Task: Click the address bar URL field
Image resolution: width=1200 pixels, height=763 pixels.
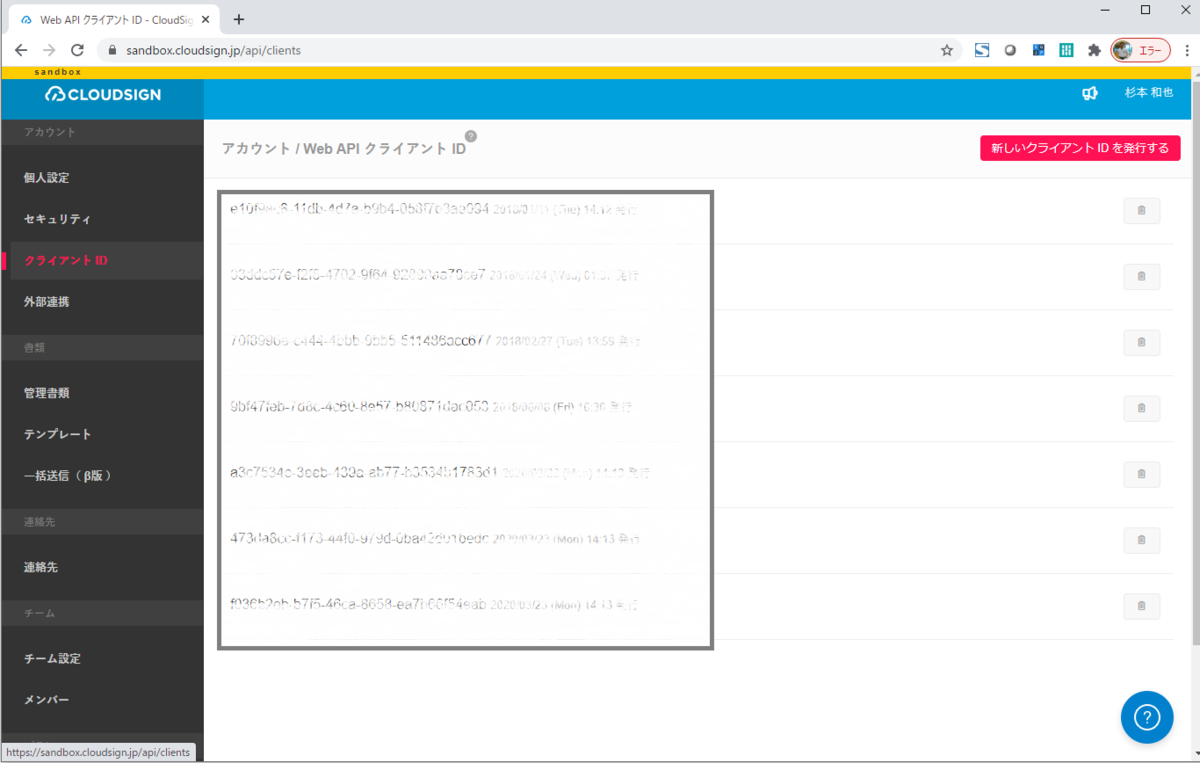Action: tap(530, 50)
